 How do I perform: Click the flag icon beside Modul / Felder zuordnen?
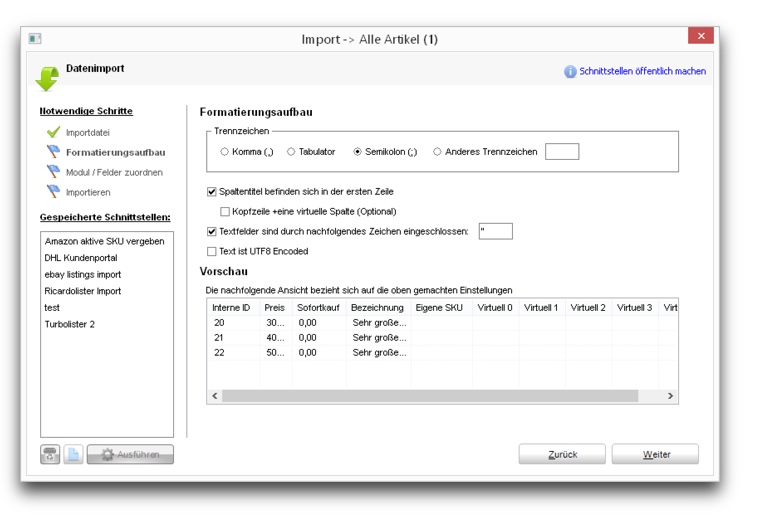[53, 171]
